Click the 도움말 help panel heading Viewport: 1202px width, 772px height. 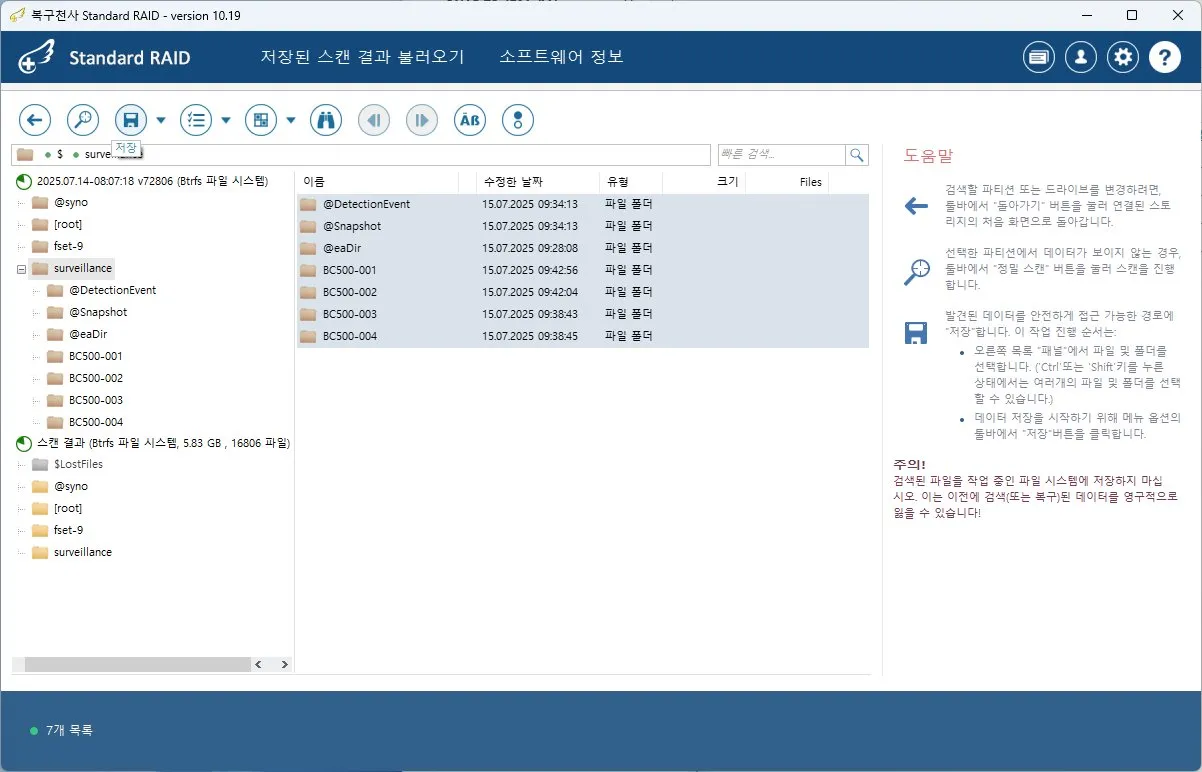(x=928, y=156)
